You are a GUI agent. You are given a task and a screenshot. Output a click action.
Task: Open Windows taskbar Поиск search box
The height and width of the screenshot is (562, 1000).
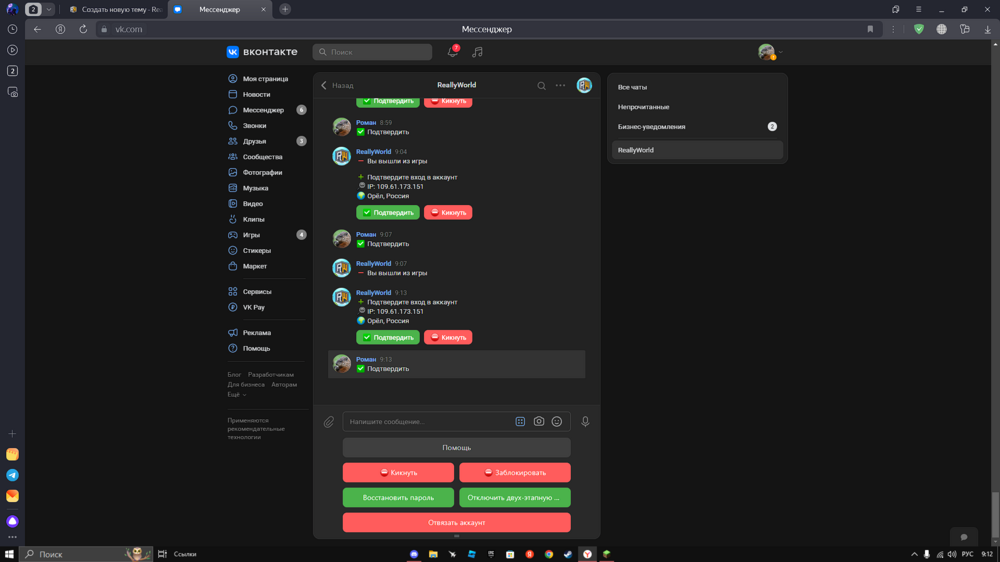point(86,554)
